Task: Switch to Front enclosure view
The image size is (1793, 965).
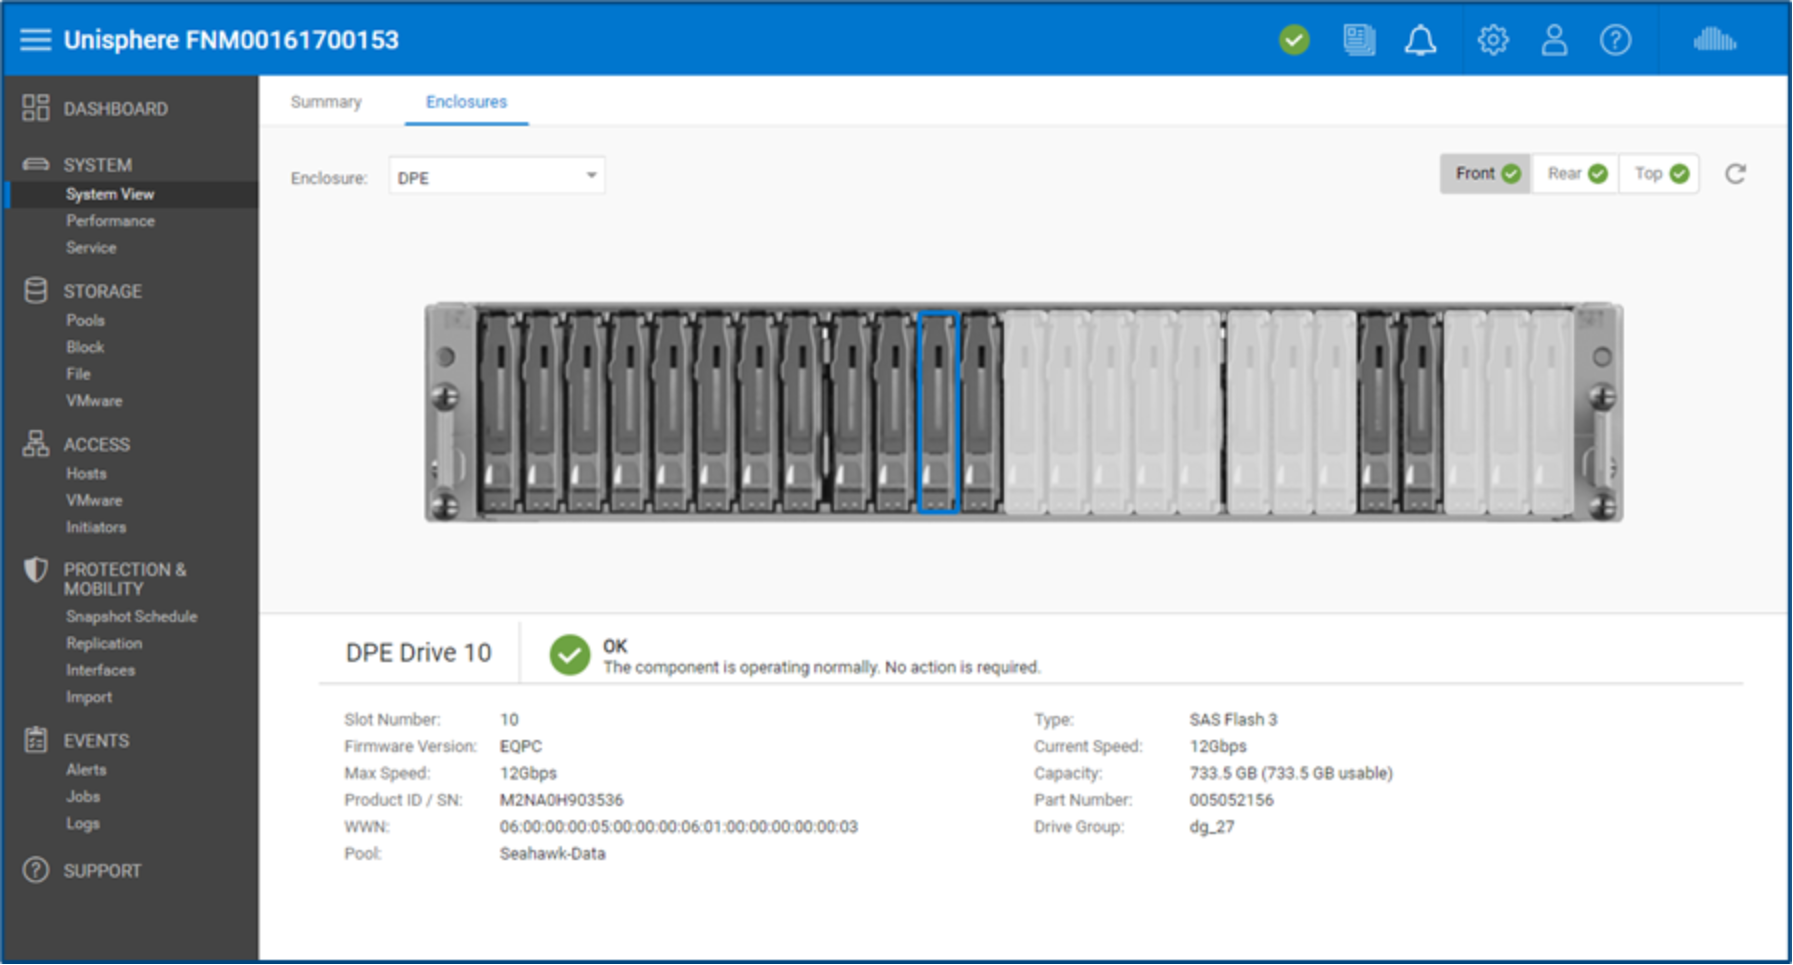Action: click(1486, 174)
